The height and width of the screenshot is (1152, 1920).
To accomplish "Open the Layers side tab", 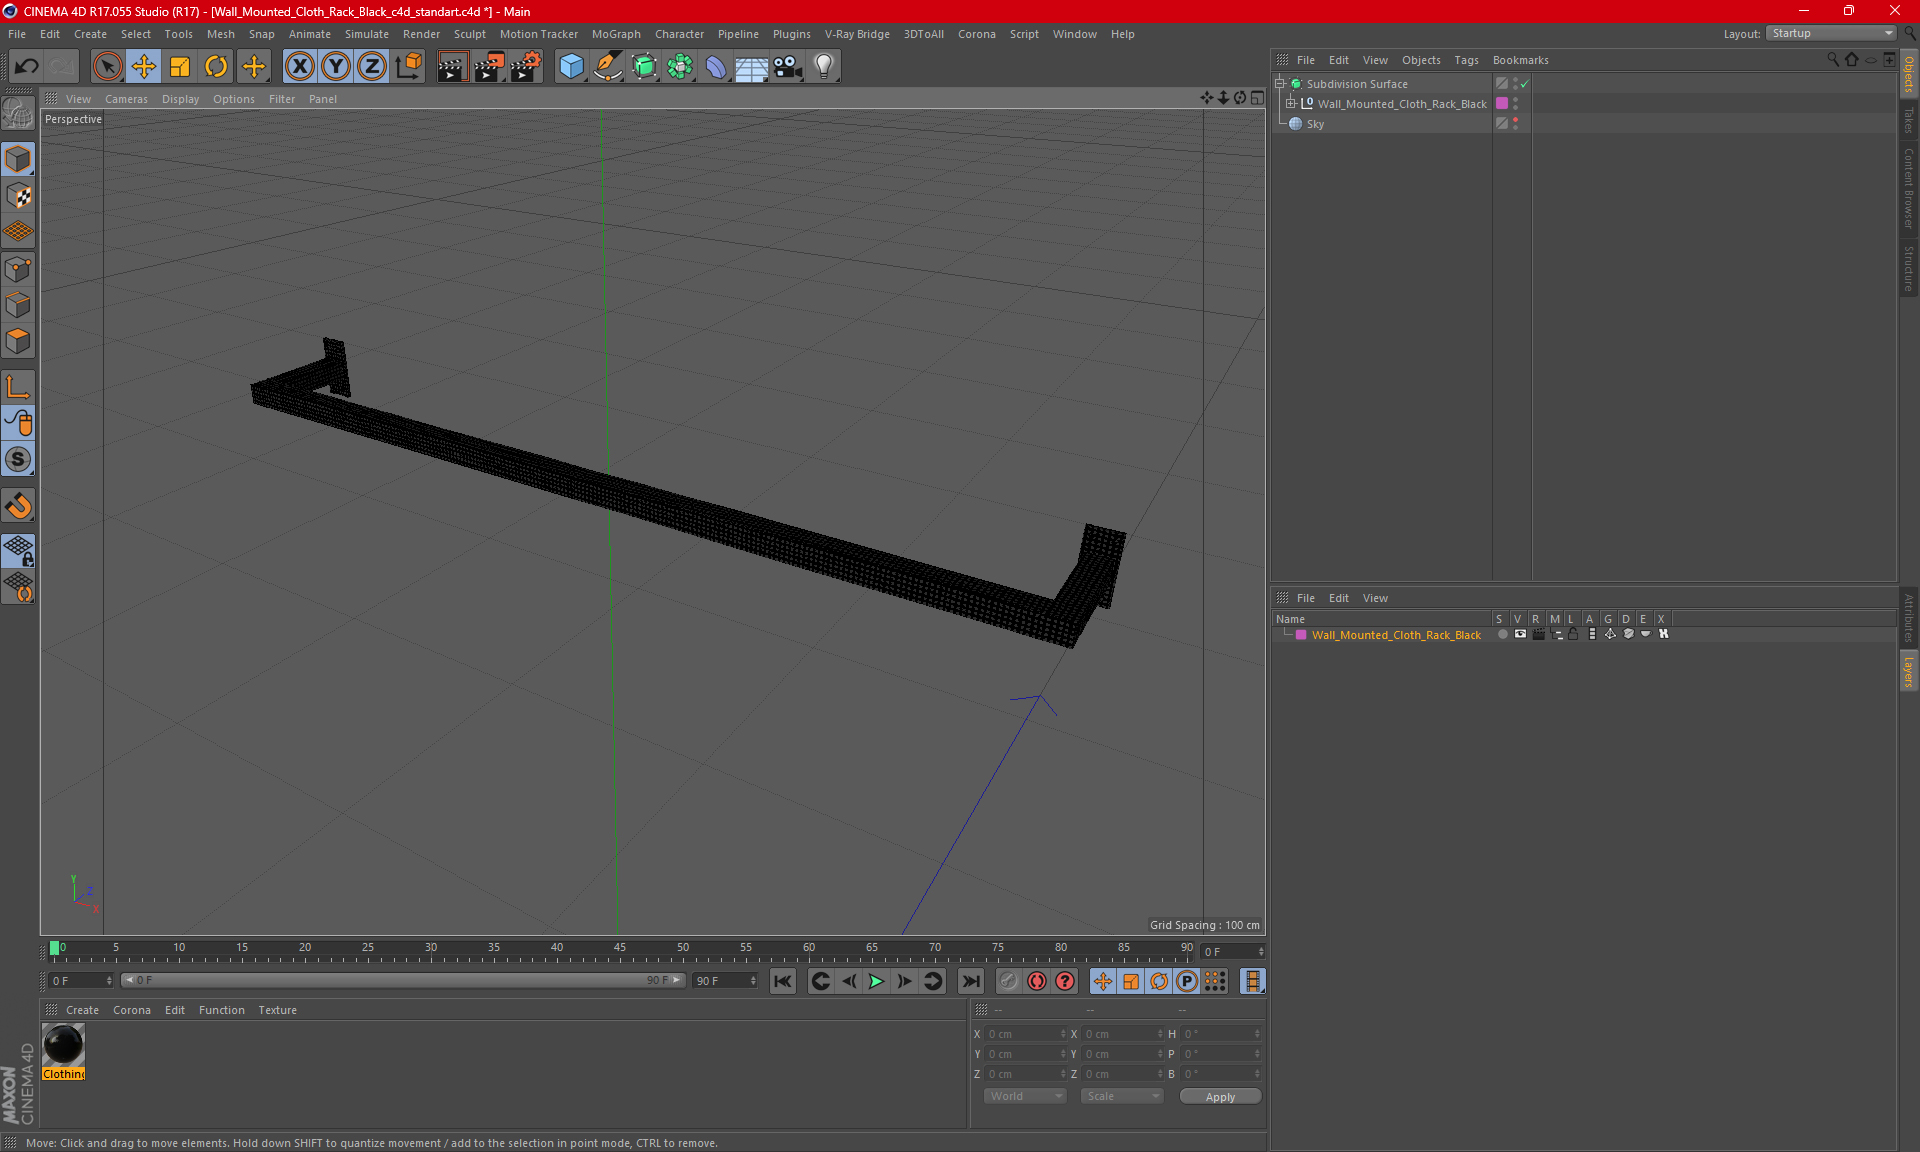I will pyautogui.click(x=1909, y=670).
